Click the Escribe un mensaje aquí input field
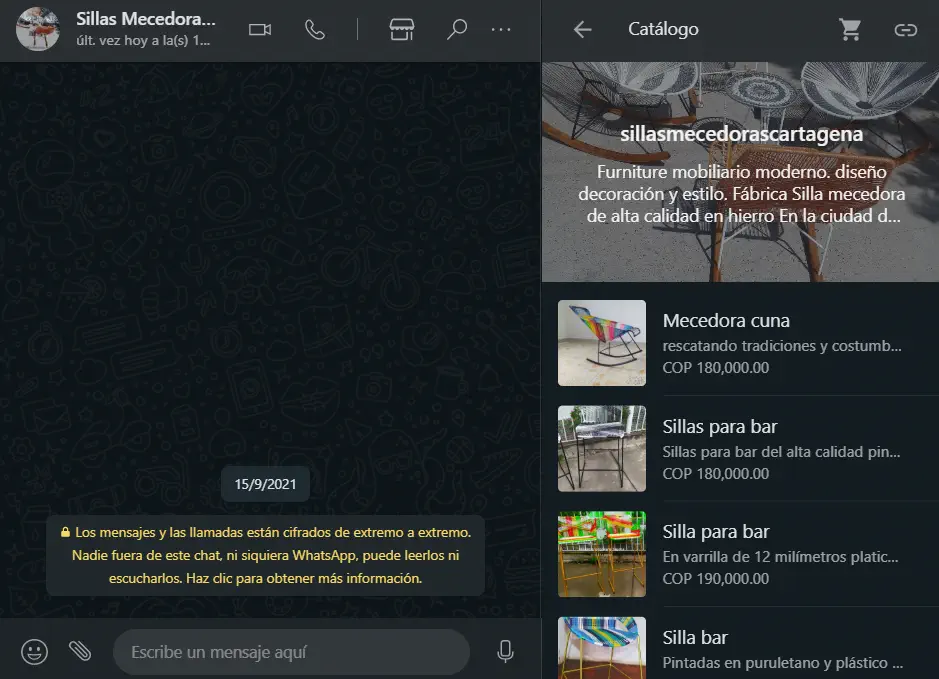The height and width of the screenshot is (679, 939). (290, 651)
